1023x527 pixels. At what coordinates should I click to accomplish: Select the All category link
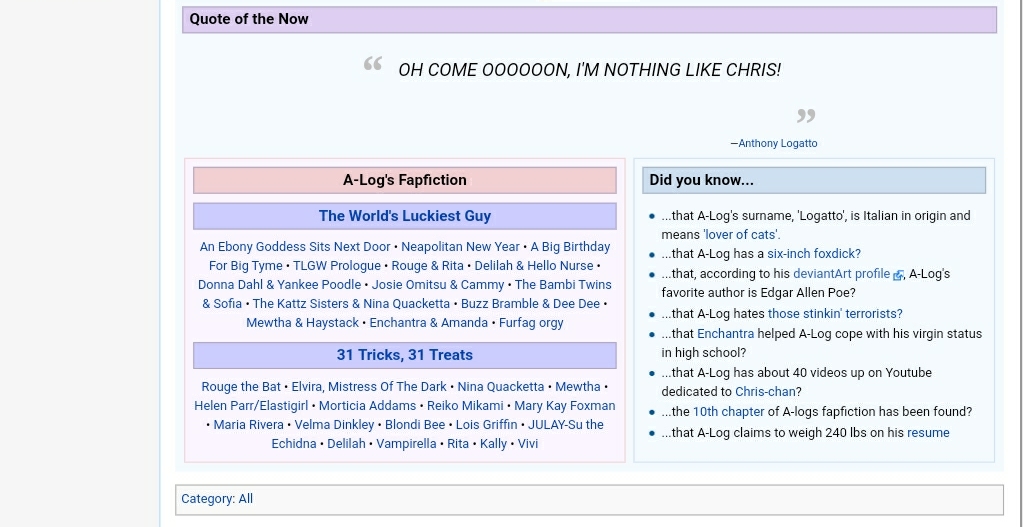click(x=245, y=499)
